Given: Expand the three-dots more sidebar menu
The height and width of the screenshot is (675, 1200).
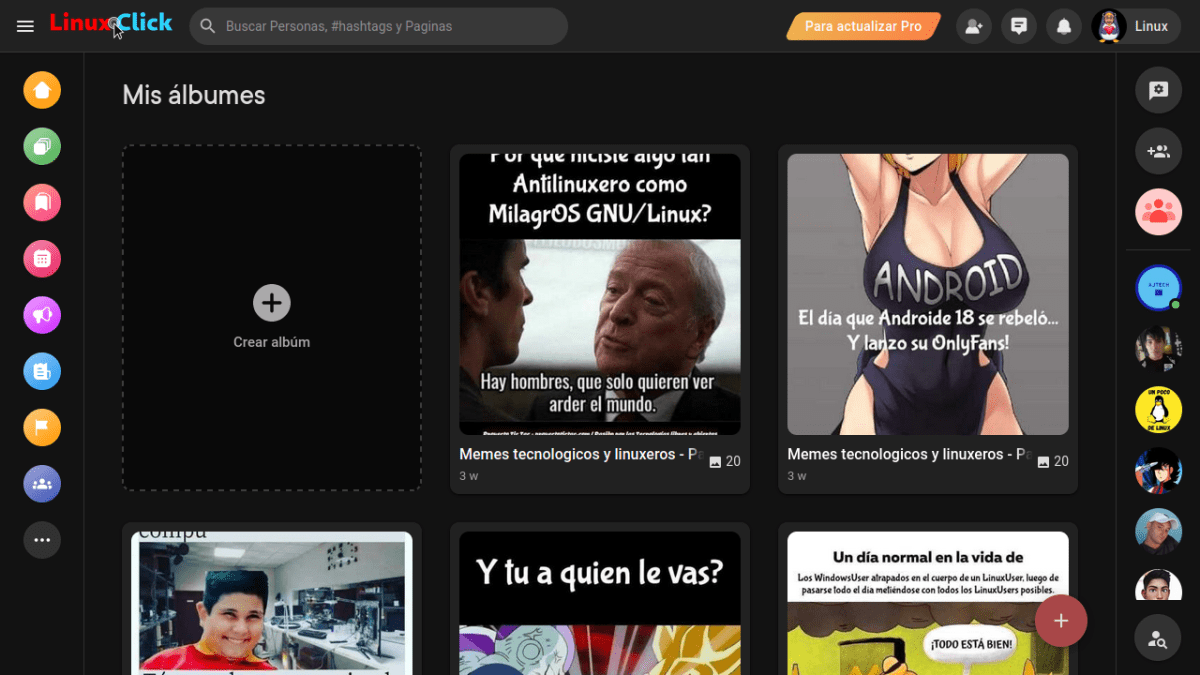Looking at the screenshot, I should (42, 540).
